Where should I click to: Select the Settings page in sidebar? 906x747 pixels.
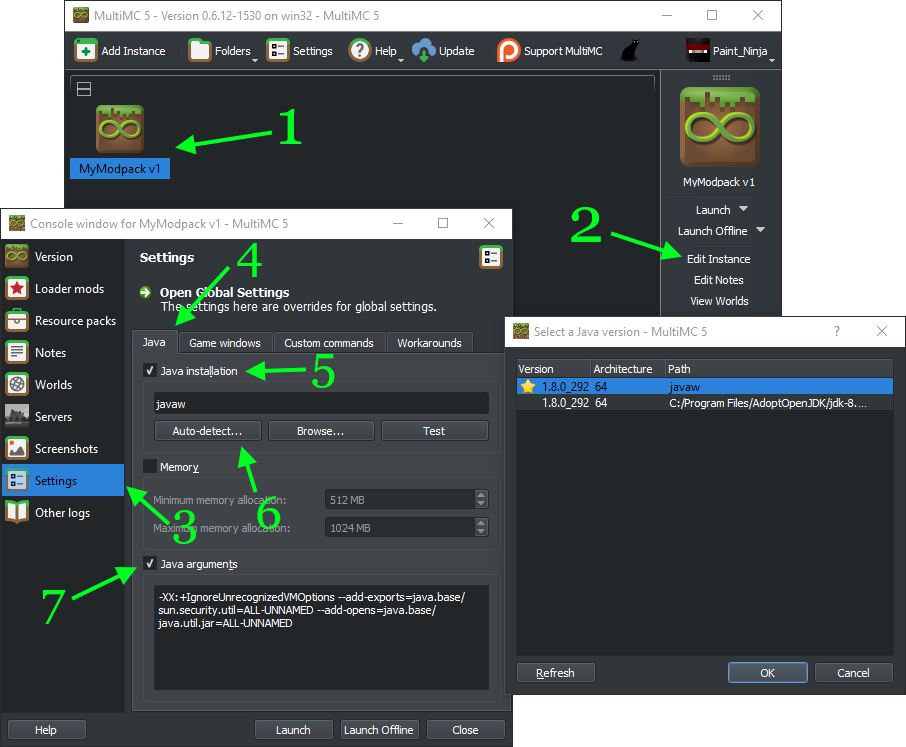tap(63, 480)
